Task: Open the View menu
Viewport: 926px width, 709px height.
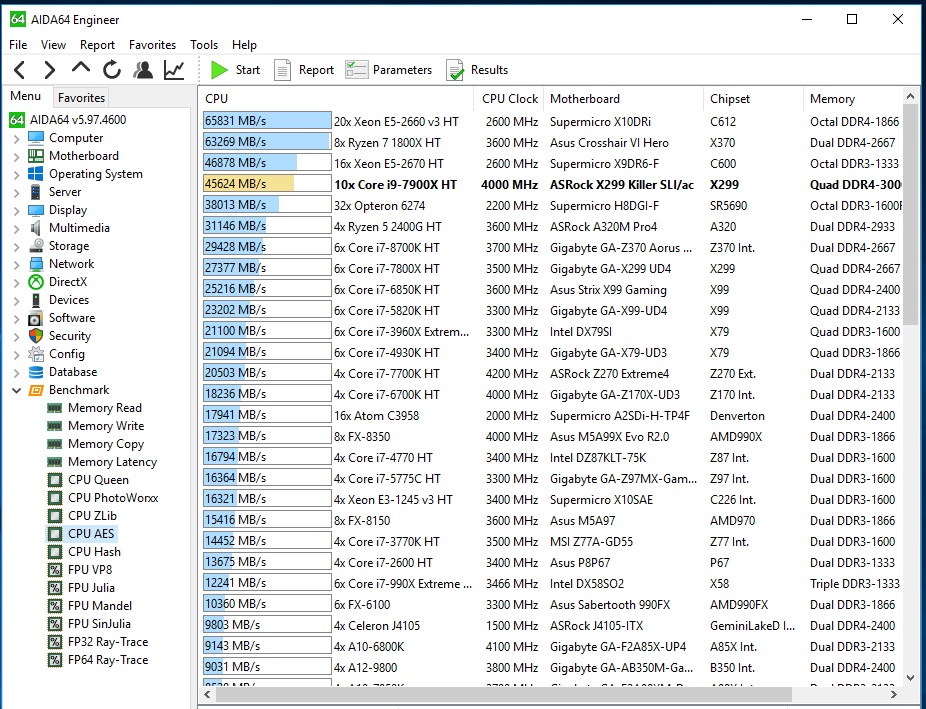Action: (53, 45)
